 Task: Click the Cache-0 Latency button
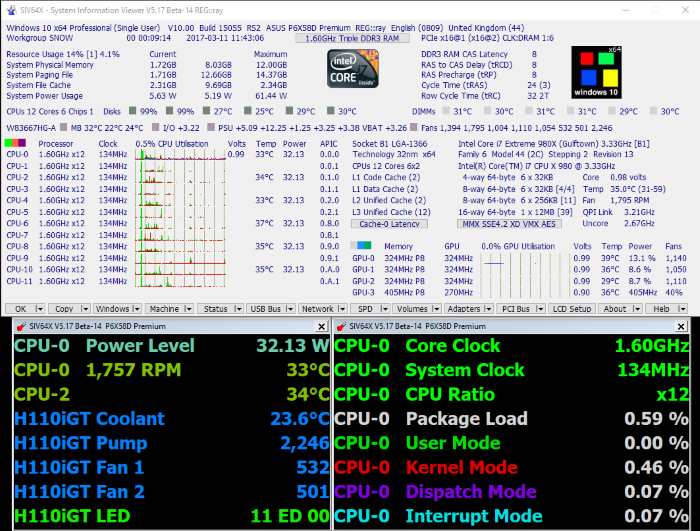pyautogui.click(x=389, y=224)
